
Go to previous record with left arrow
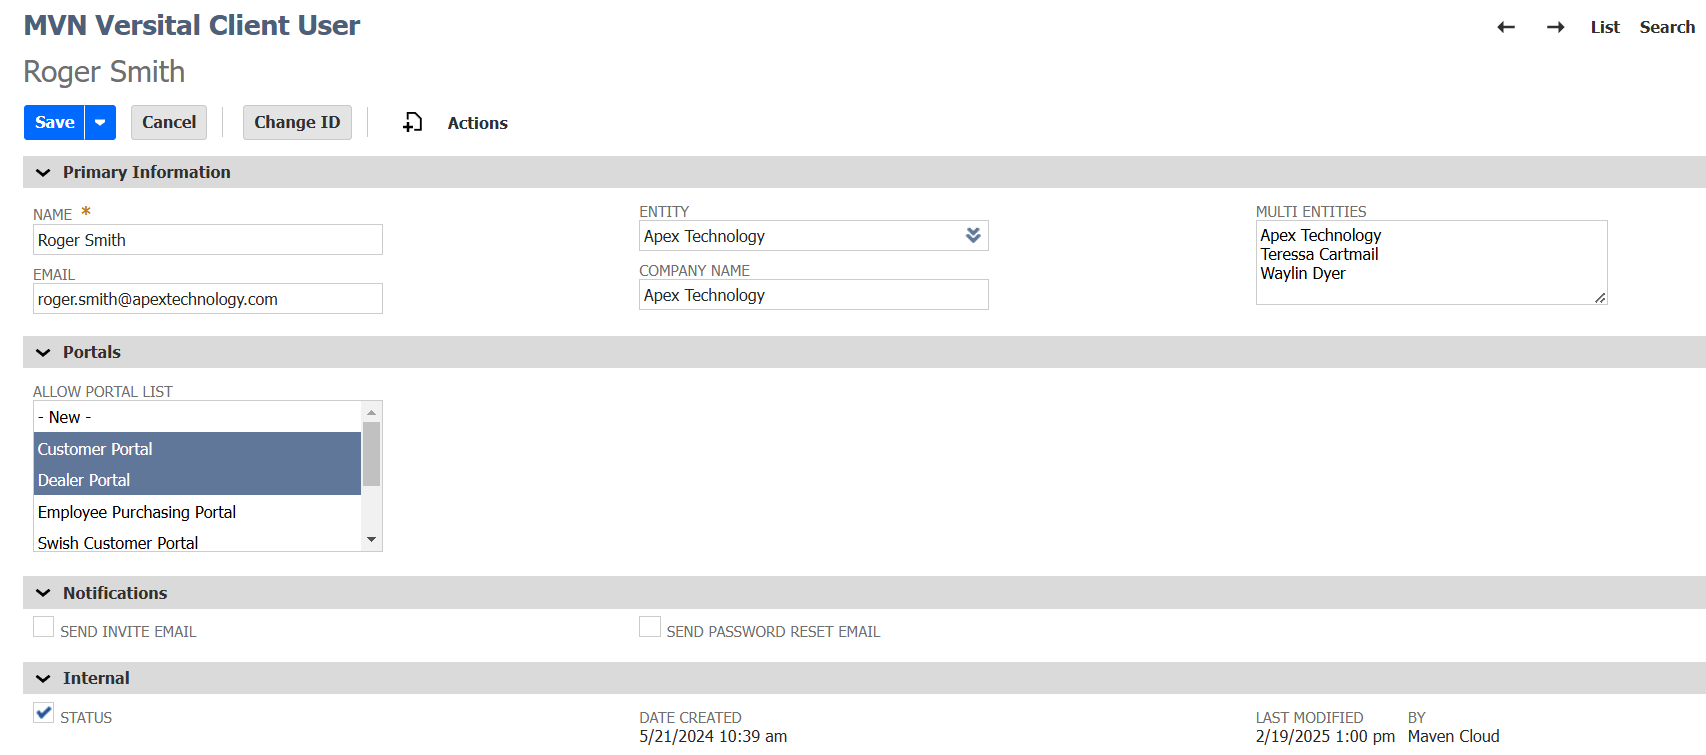[x=1505, y=27]
